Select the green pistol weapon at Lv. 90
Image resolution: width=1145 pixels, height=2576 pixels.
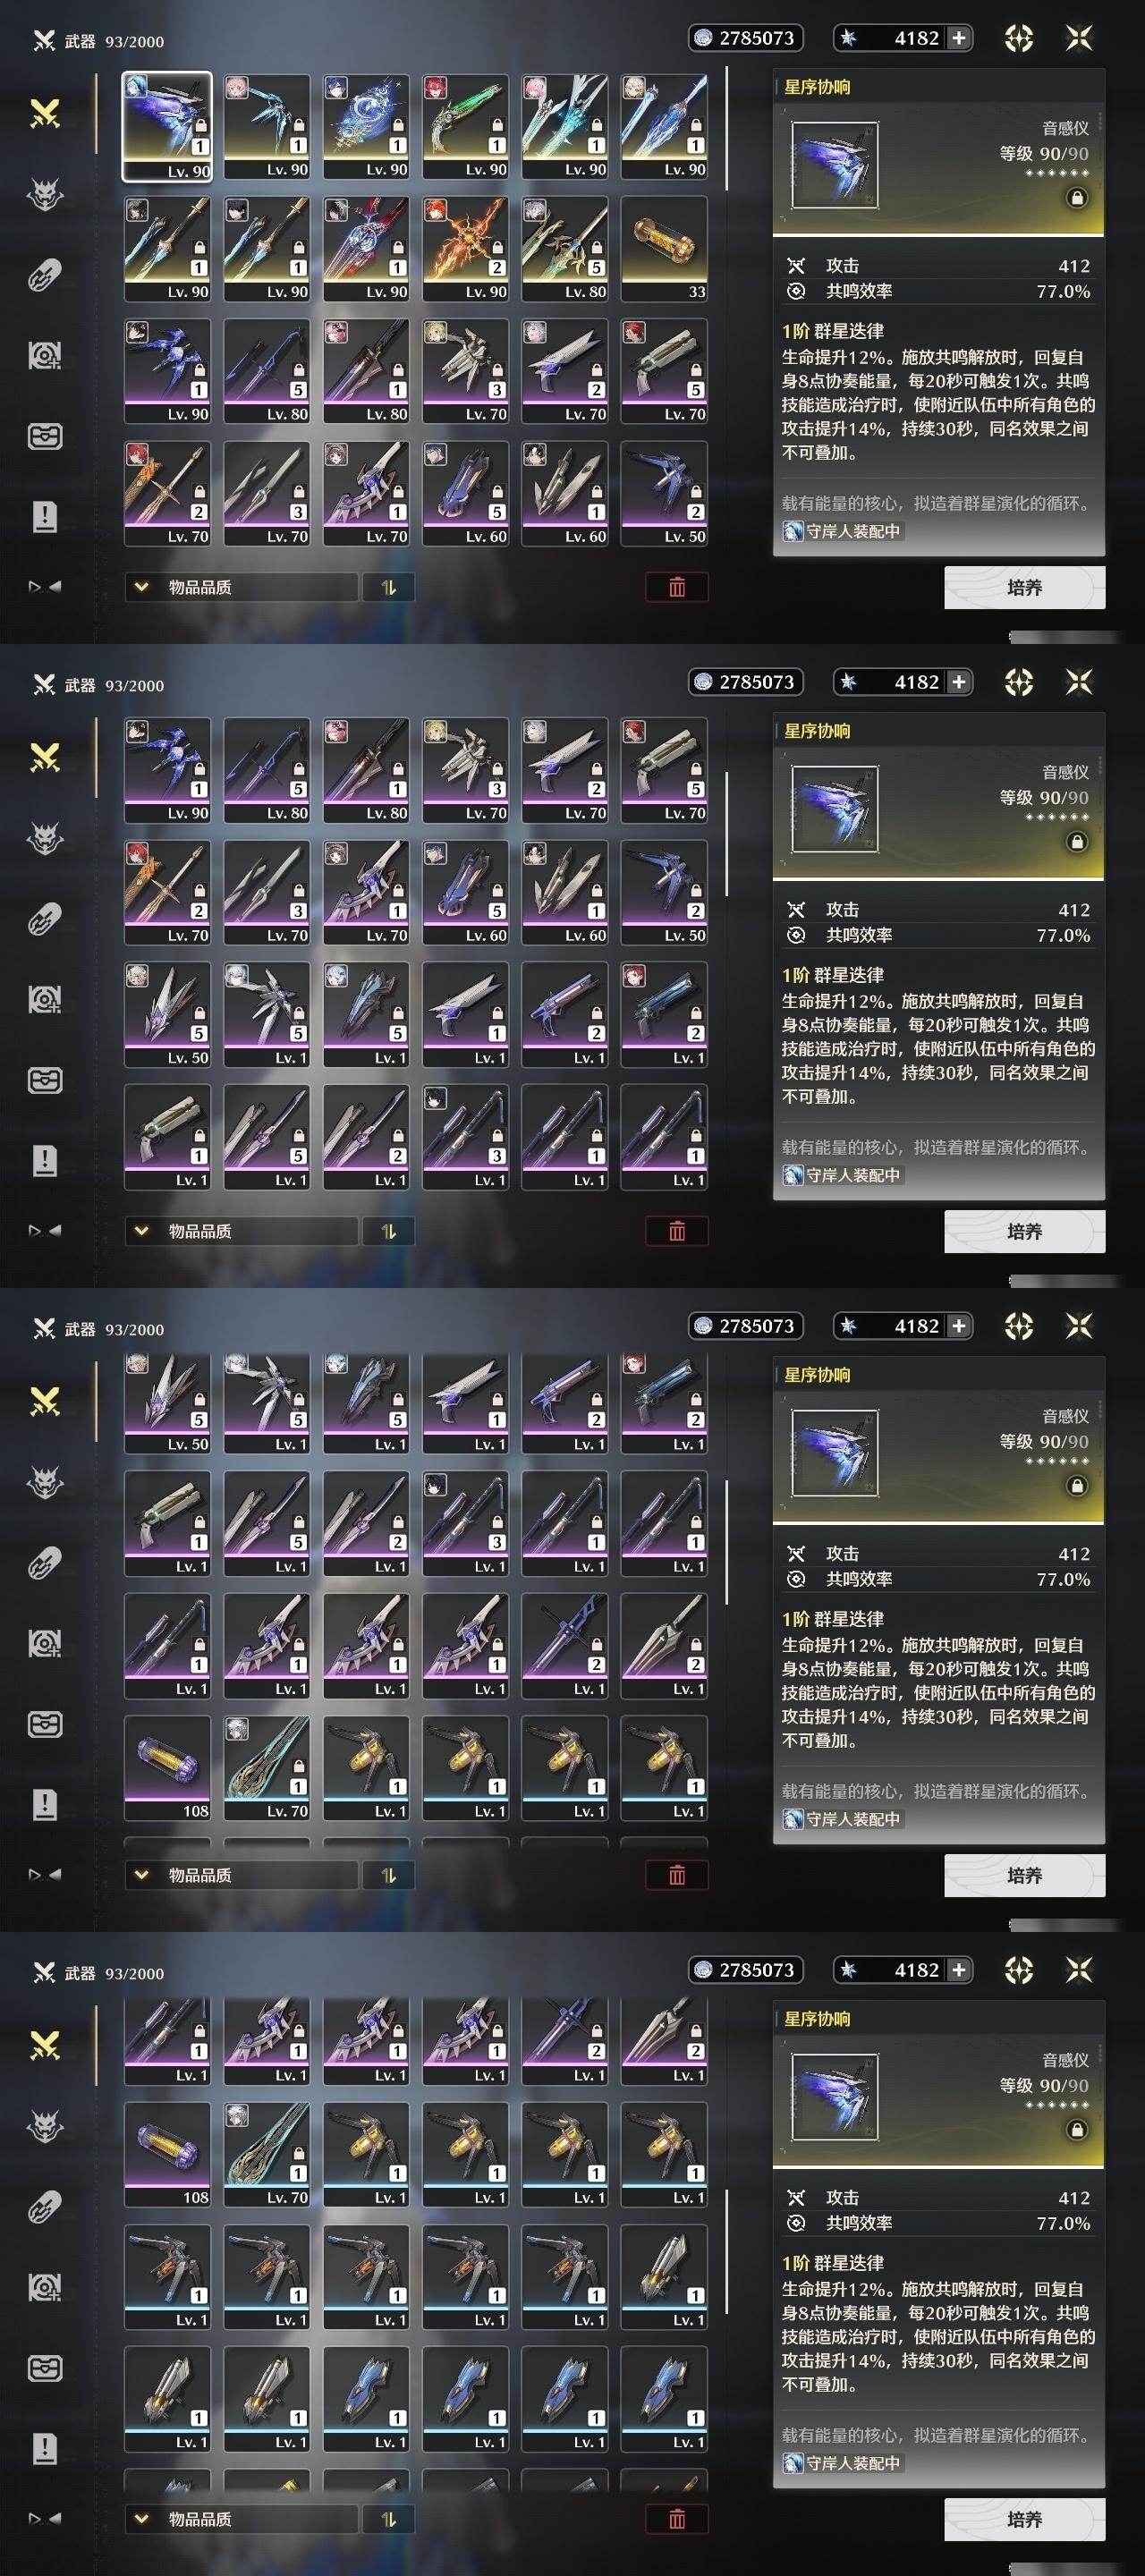[465, 126]
